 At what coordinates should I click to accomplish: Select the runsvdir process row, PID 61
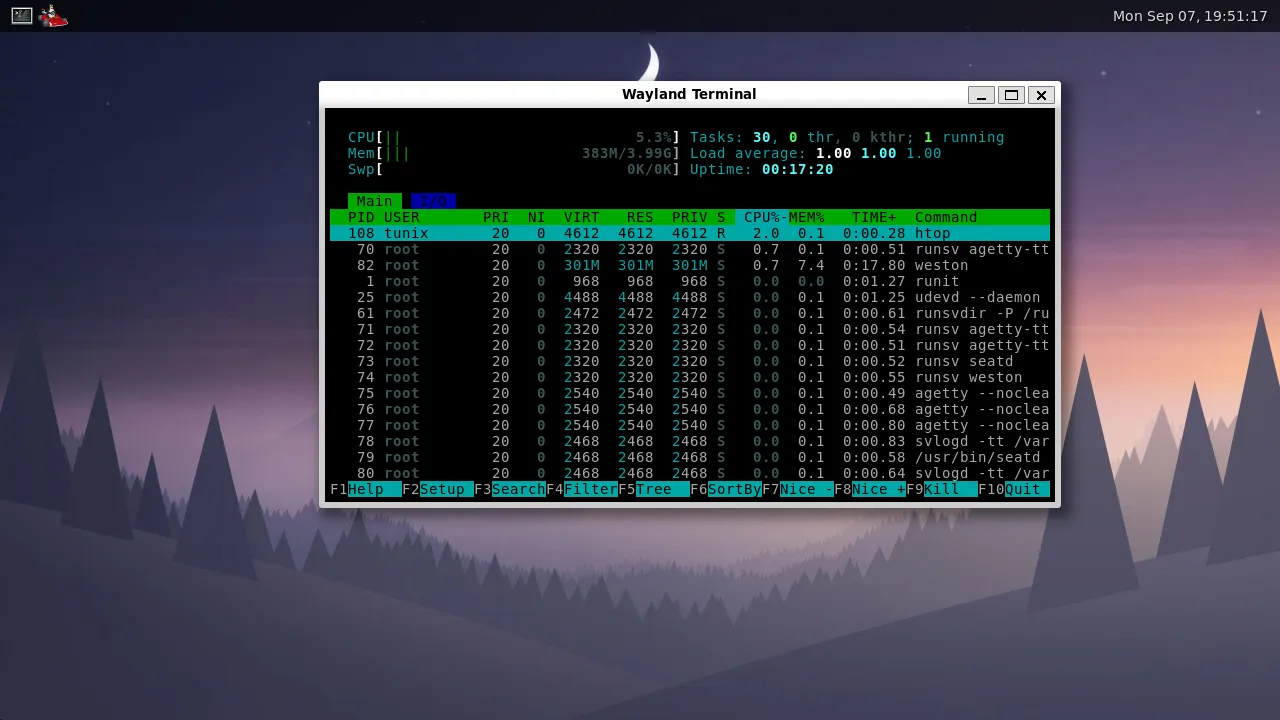(x=690, y=313)
